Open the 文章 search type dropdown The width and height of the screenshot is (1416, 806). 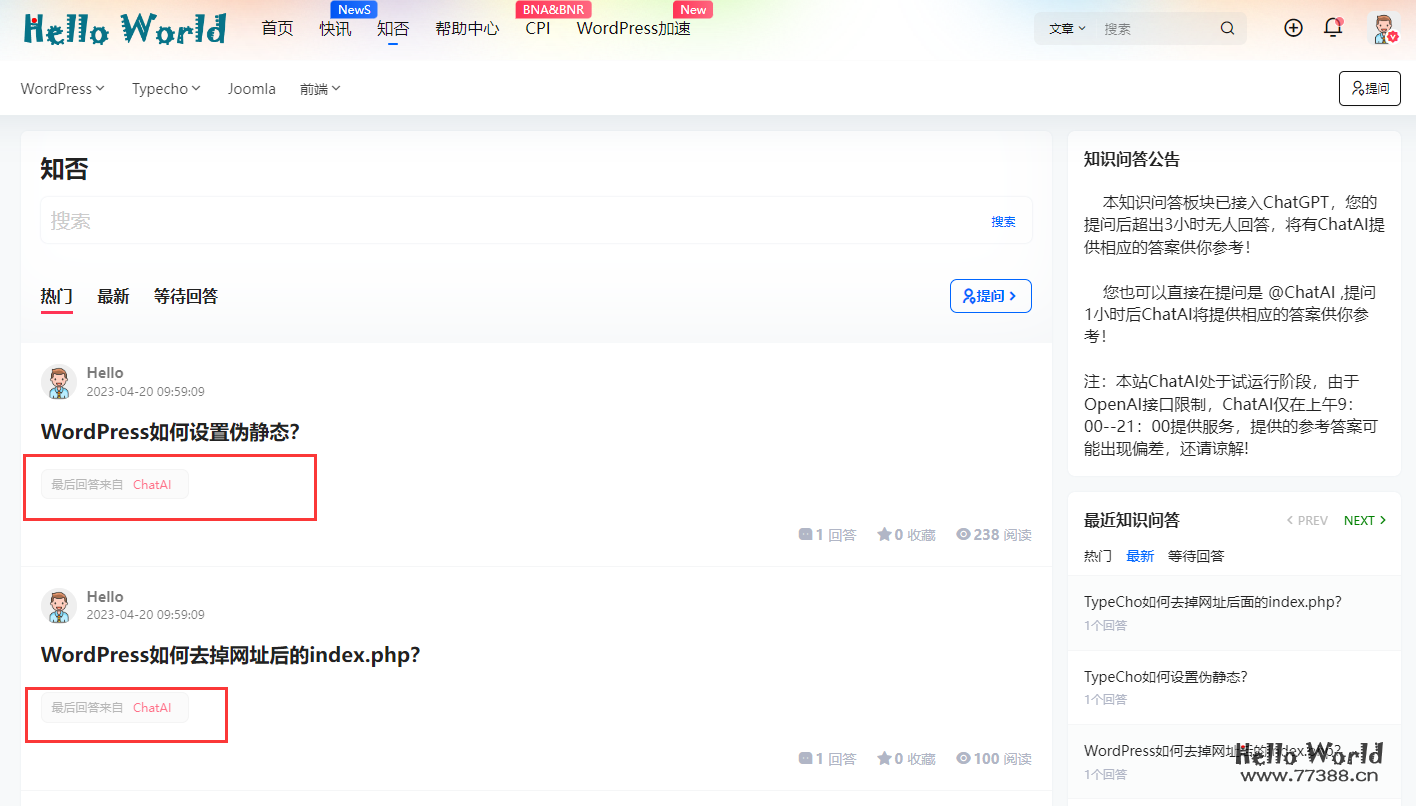(1065, 28)
